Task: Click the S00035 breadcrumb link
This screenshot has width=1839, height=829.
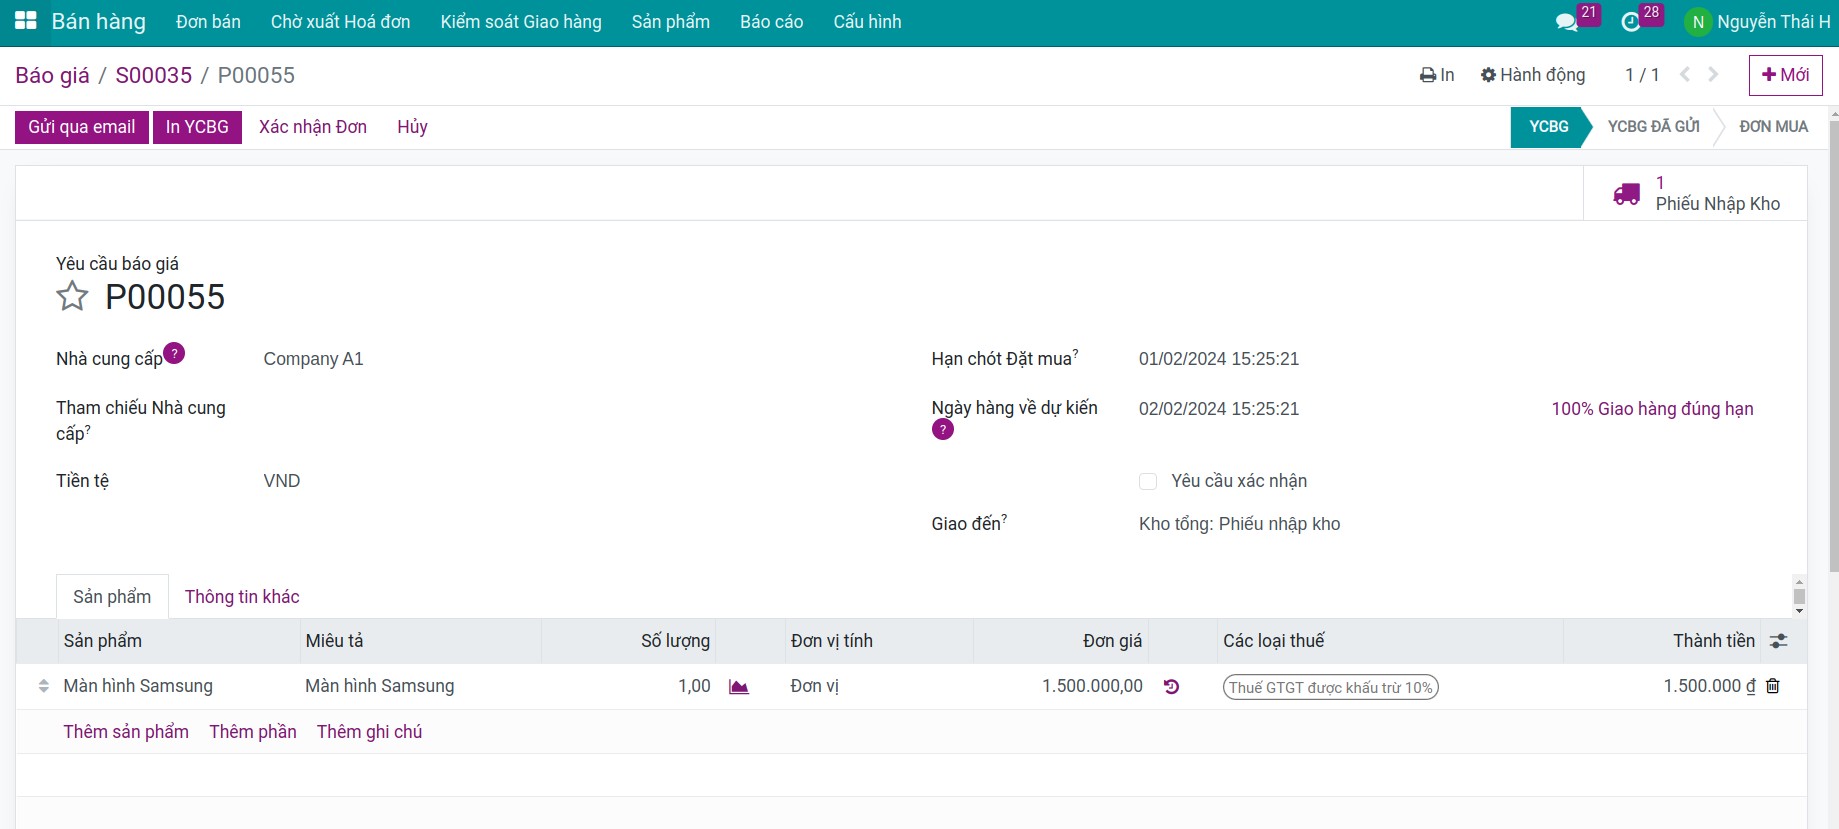Action: 154,75
